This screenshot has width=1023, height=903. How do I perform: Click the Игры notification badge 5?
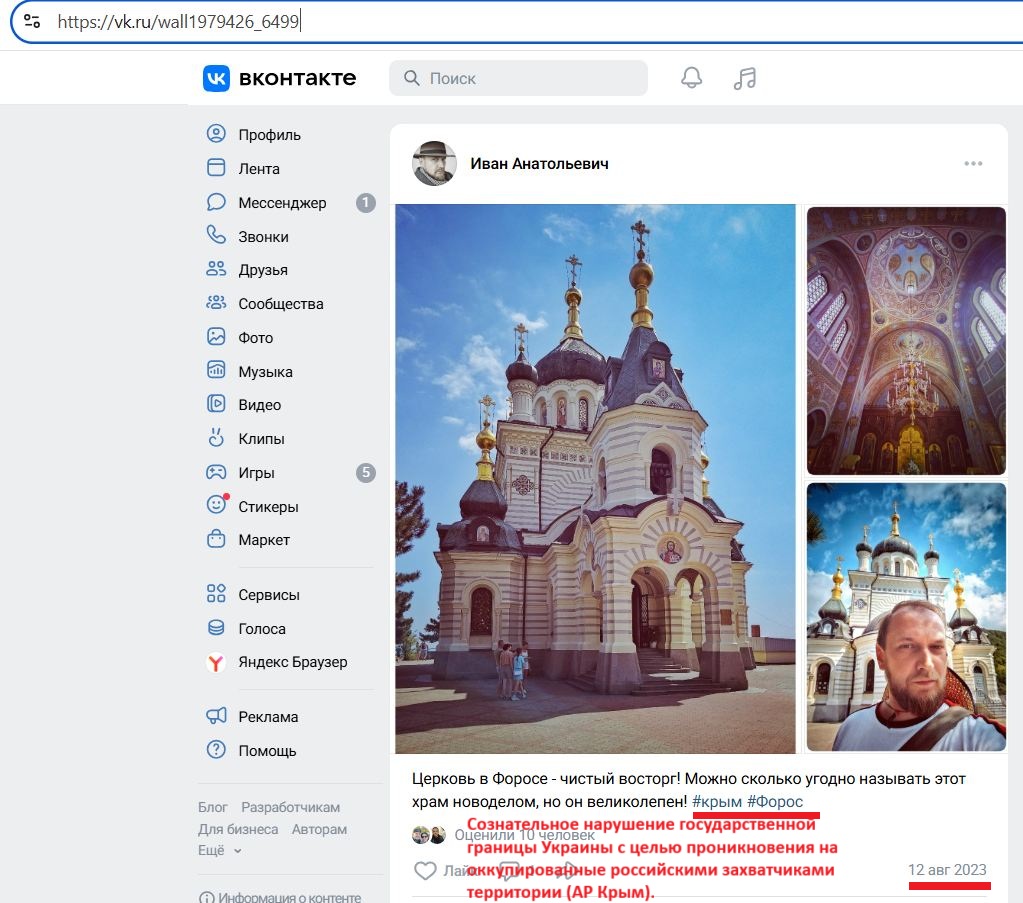pyautogui.click(x=365, y=472)
